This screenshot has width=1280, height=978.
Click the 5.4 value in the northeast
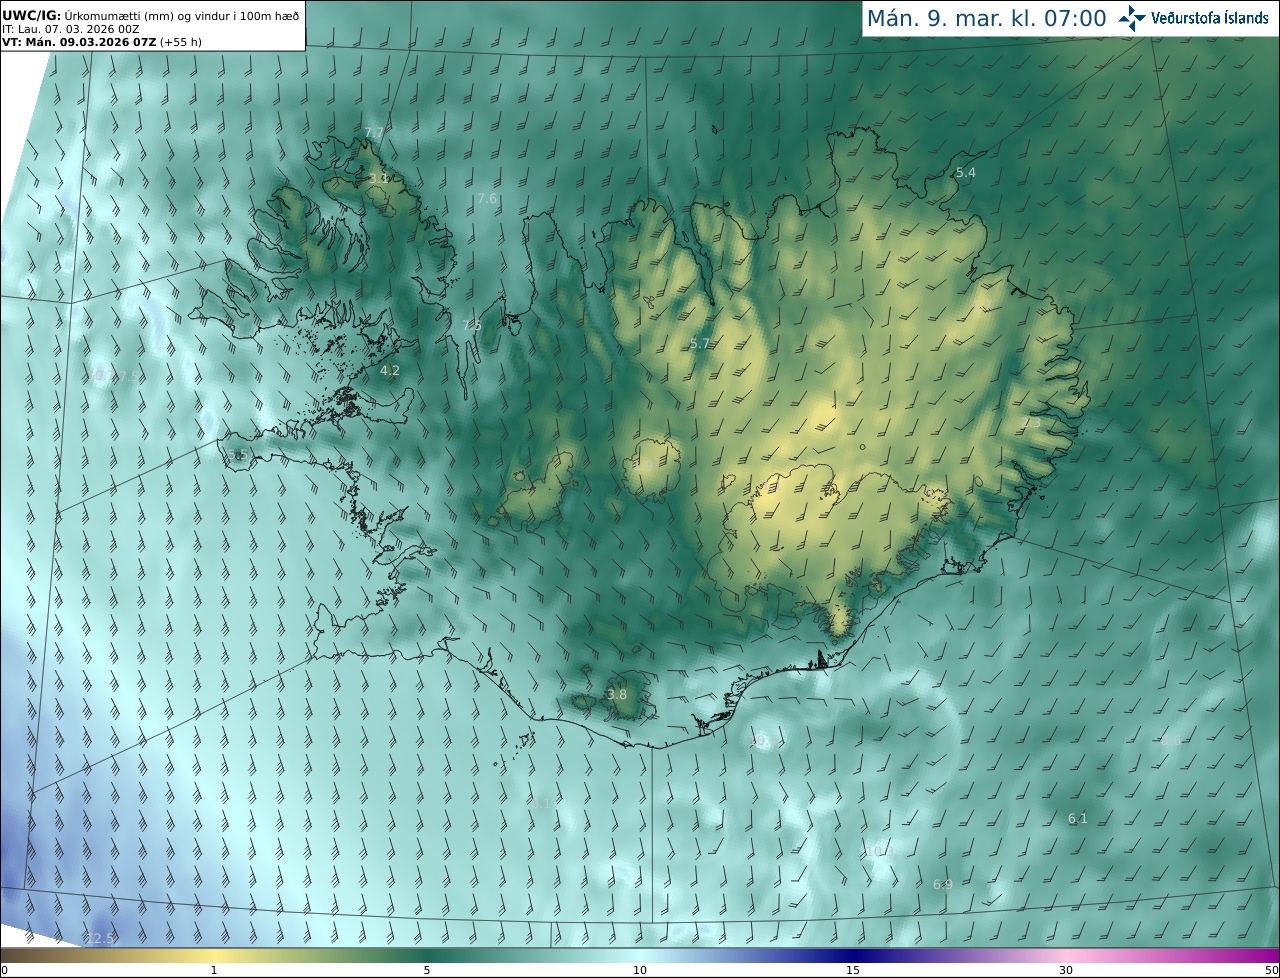tap(966, 173)
